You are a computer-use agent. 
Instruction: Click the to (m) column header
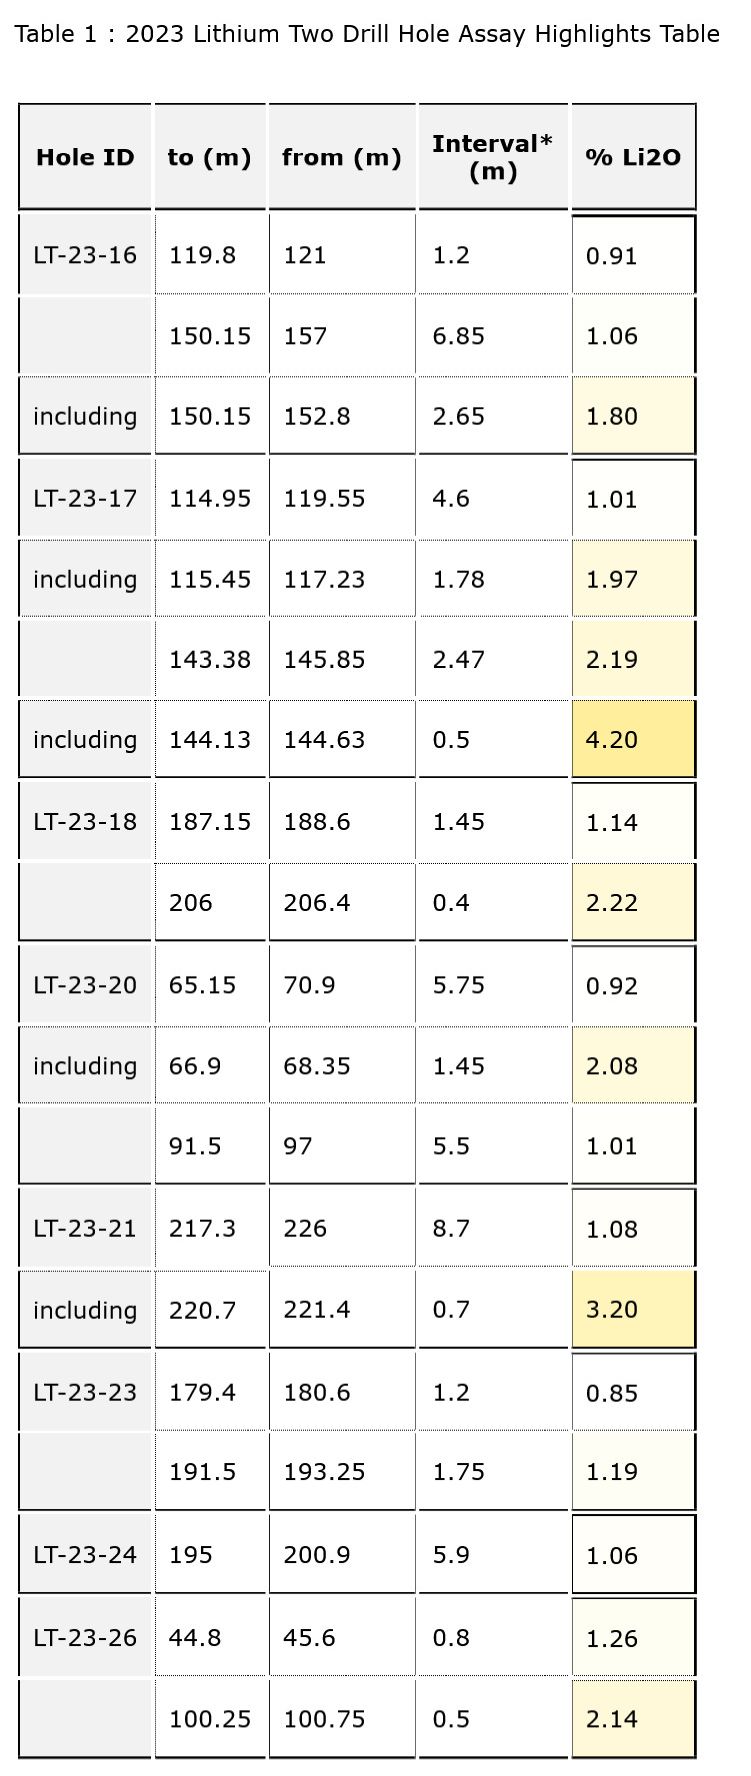pos(209,157)
